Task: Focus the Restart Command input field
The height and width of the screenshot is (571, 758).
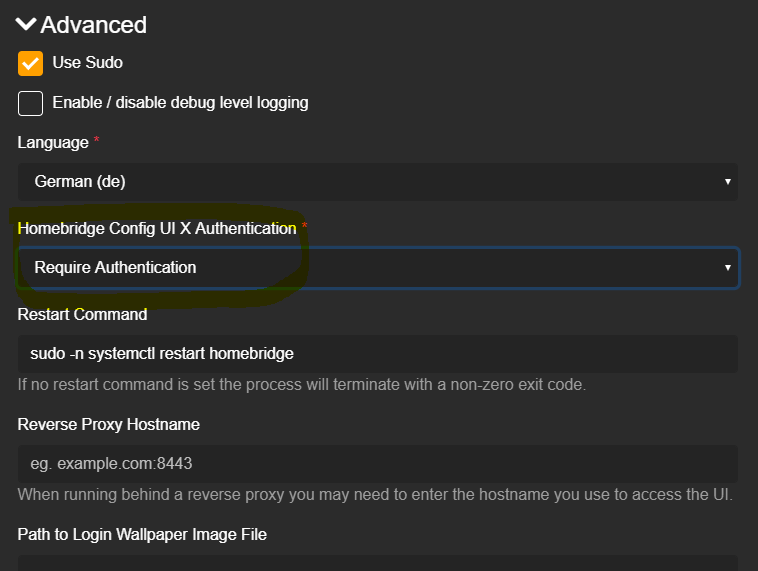Action: (x=377, y=354)
